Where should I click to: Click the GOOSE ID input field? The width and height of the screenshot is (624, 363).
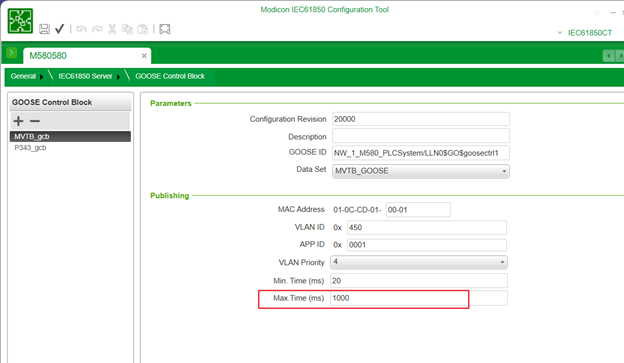(421, 153)
